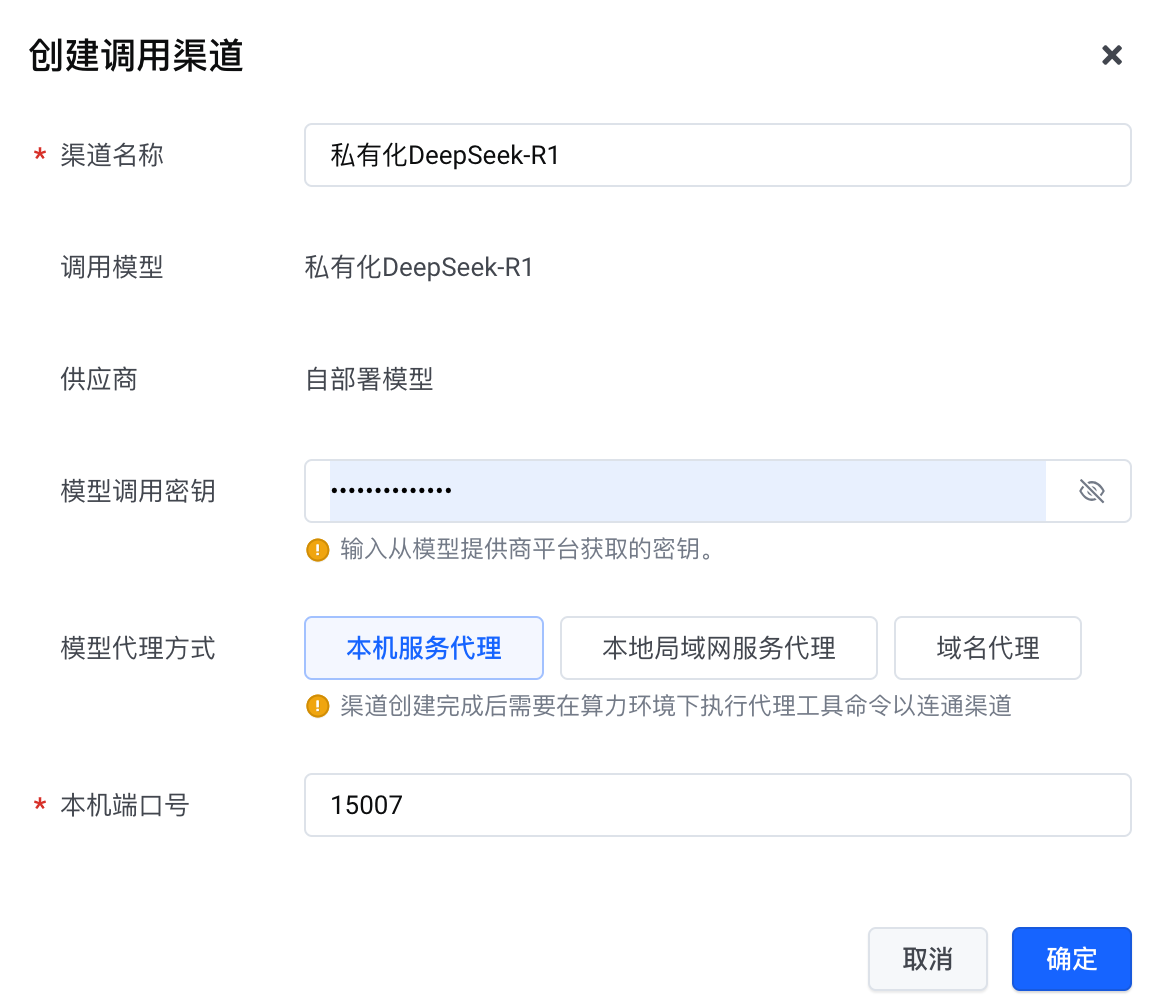This screenshot has height=1008, width=1150.
Task: Confirm with the blue 确定 button
Action: [x=1071, y=959]
